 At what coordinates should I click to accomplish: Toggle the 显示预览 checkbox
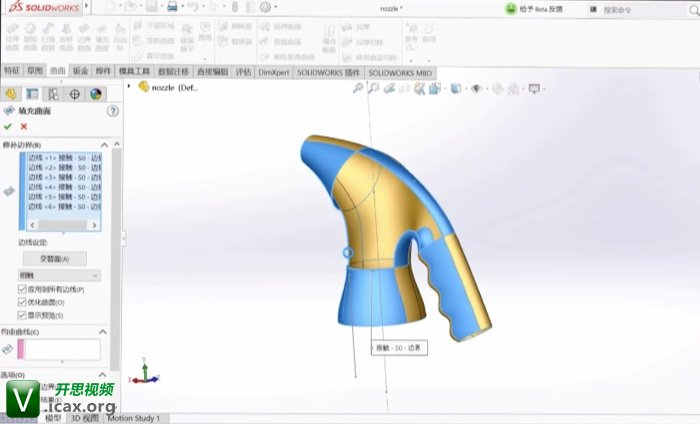click(x=22, y=315)
